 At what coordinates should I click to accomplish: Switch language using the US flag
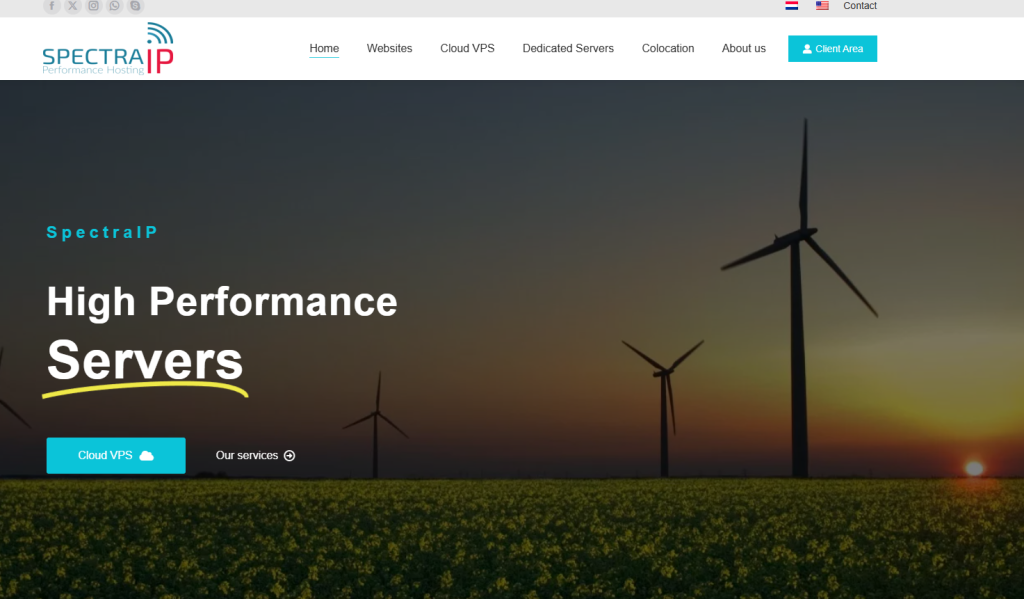click(822, 6)
